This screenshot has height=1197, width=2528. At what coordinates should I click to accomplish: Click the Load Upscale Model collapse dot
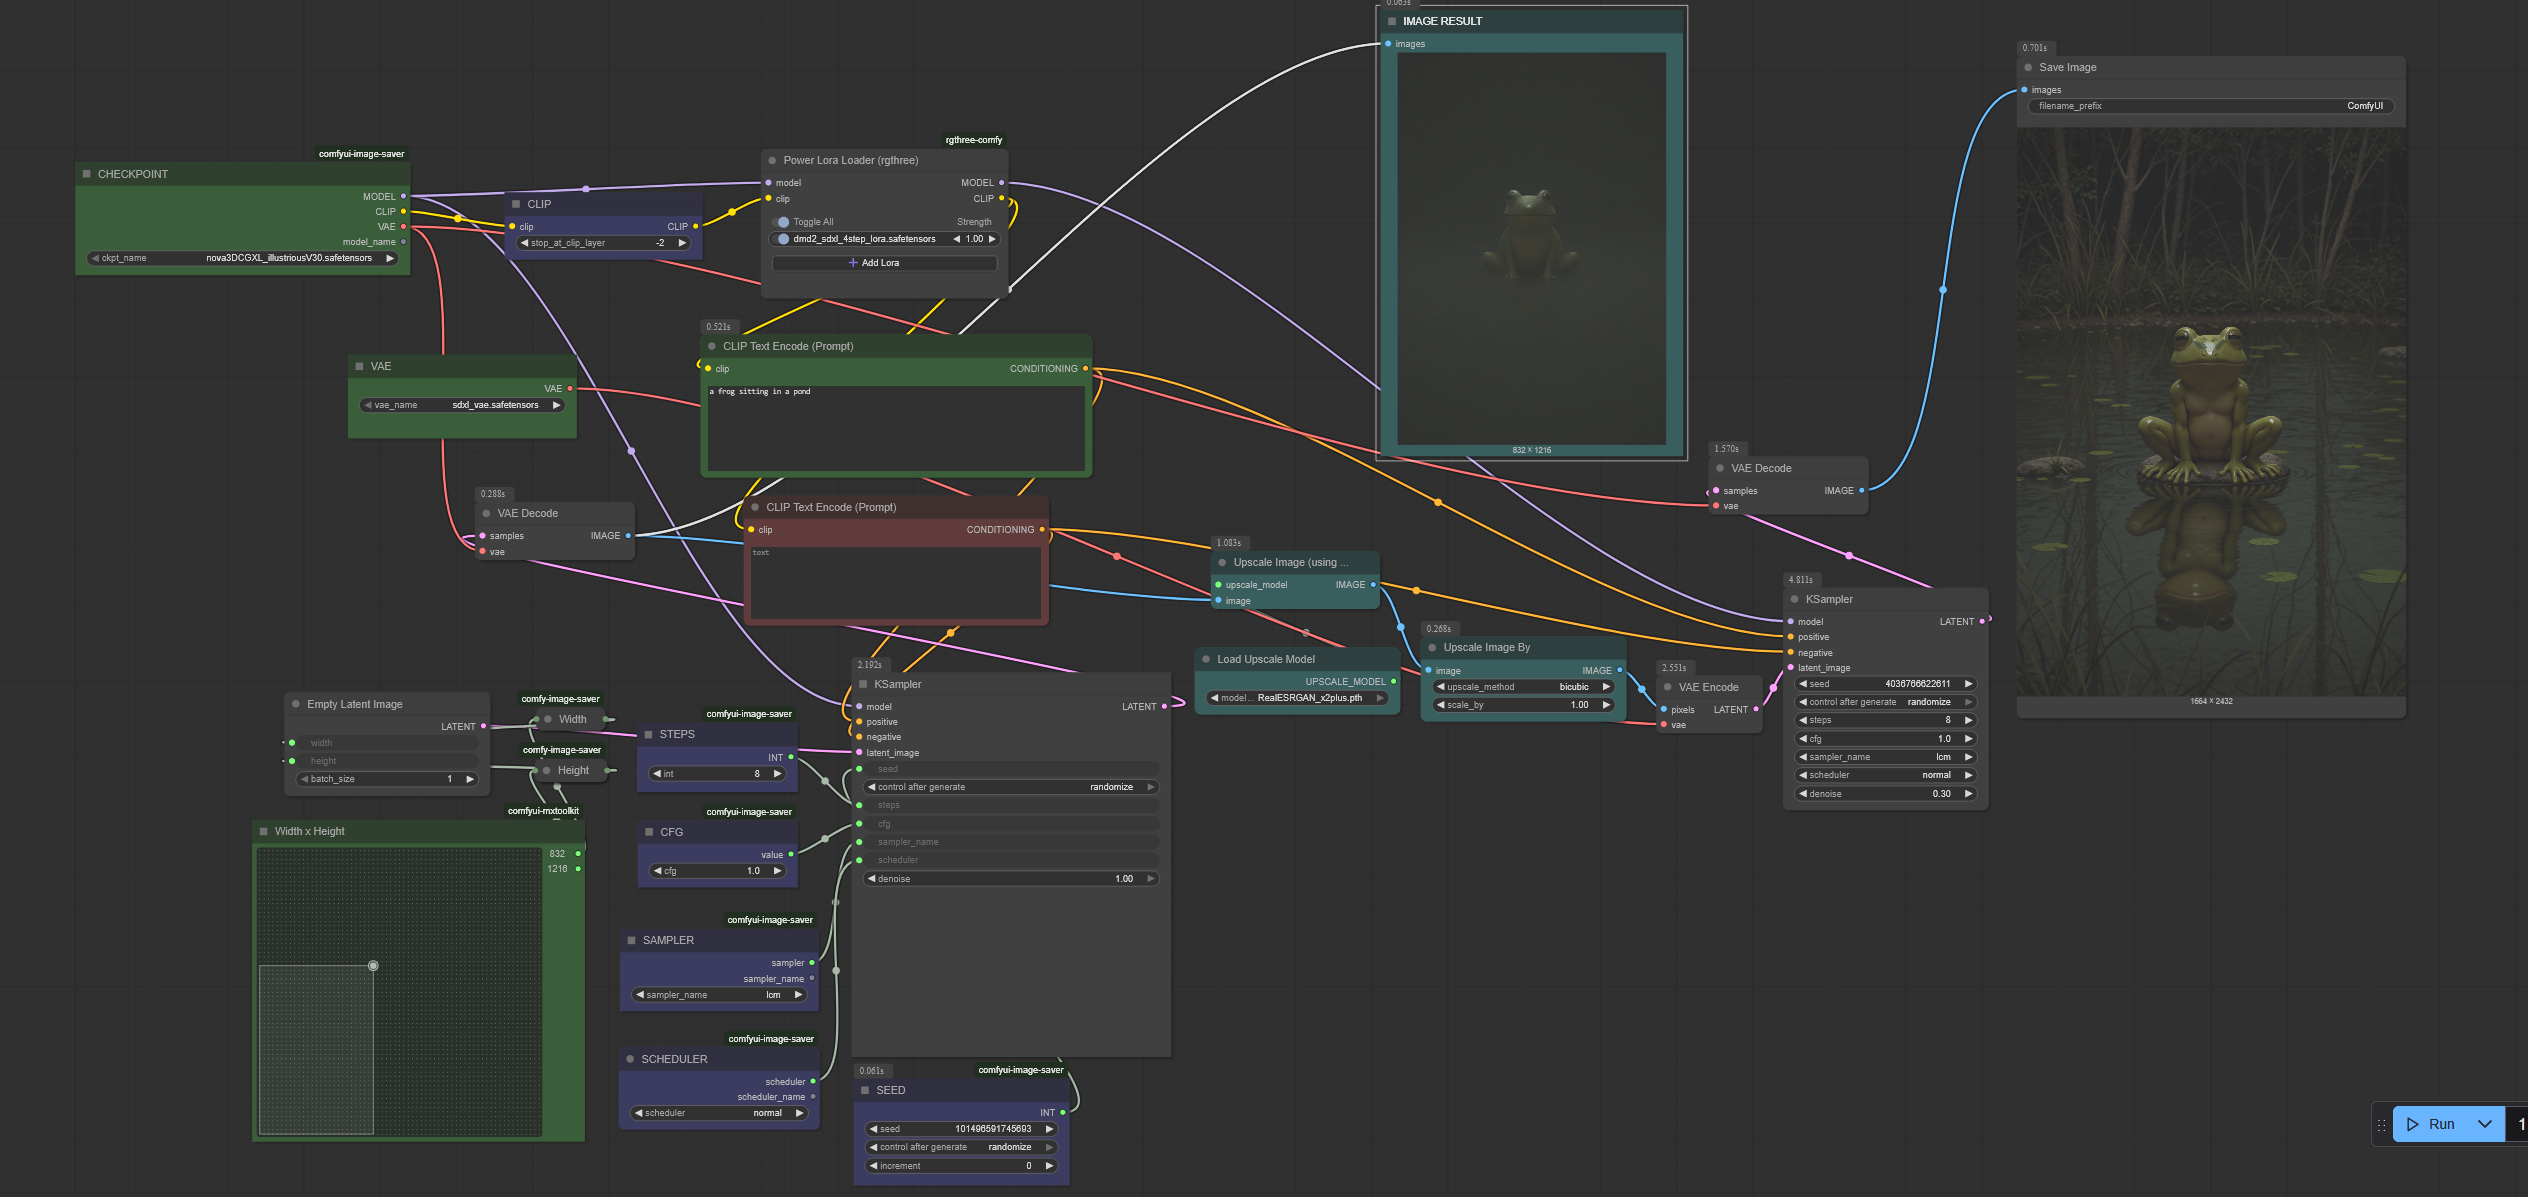click(1206, 659)
